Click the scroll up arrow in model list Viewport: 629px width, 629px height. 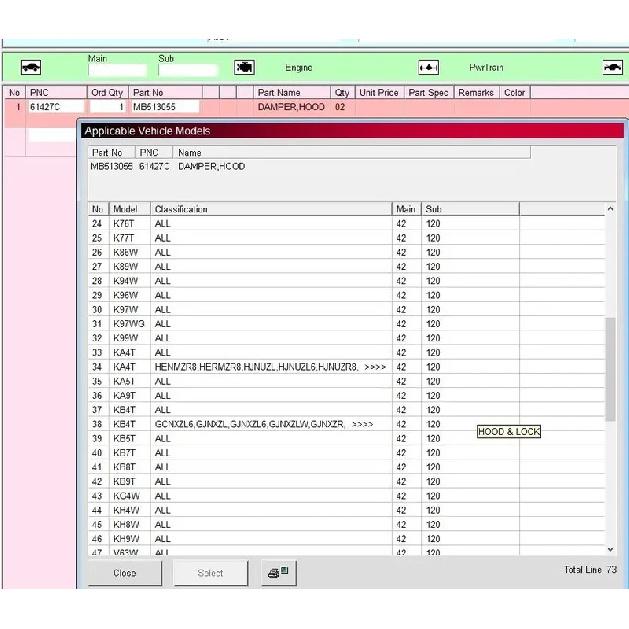pyautogui.click(x=610, y=209)
